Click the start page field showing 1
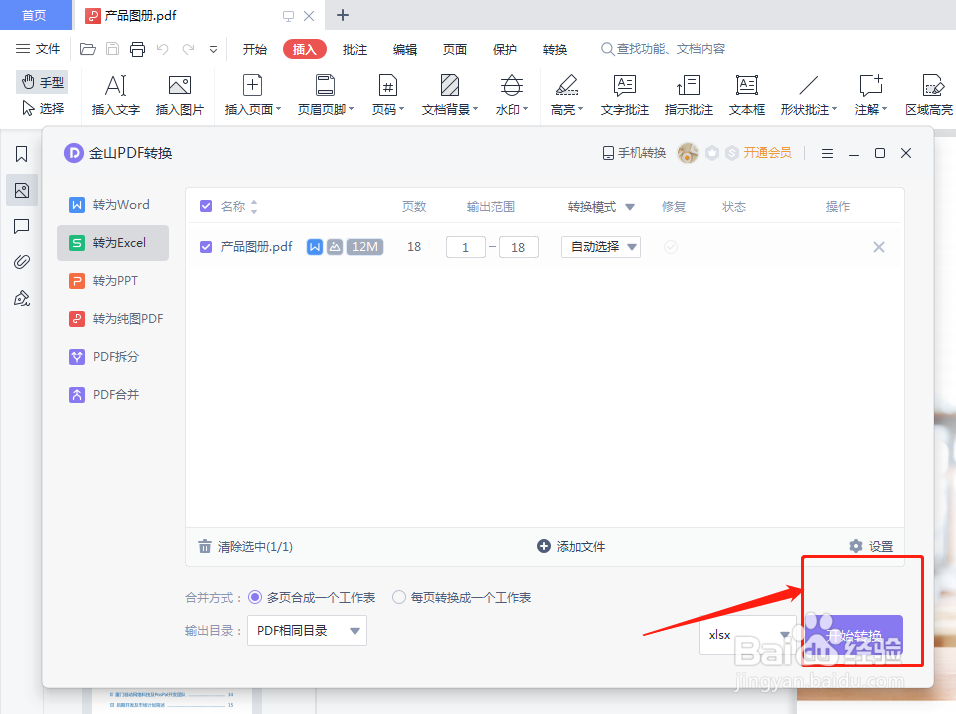This screenshot has width=956, height=714. pyautogui.click(x=466, y=247)
